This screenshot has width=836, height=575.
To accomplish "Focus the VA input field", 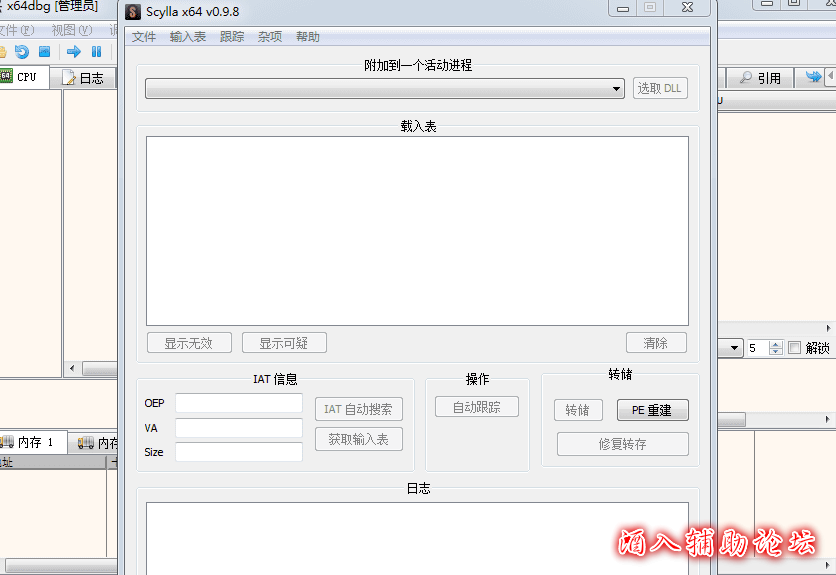I will 239,428.
